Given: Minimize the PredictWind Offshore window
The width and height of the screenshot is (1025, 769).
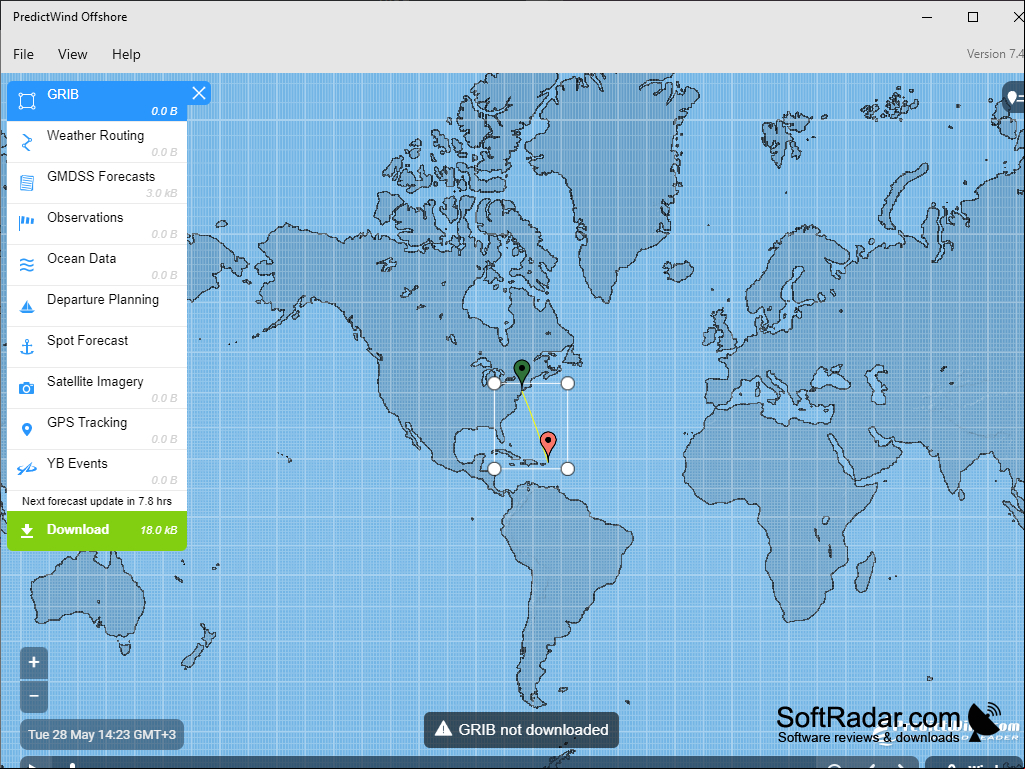Looking at the screenshot, I should 927,17.
